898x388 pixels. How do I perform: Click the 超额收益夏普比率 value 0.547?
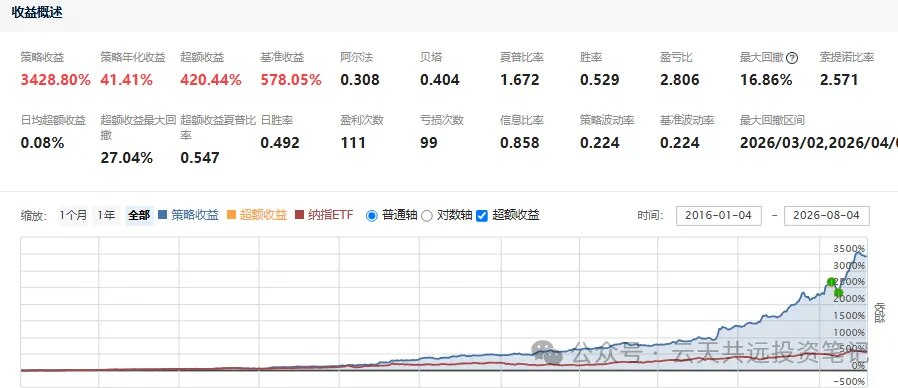coord(200,158)
